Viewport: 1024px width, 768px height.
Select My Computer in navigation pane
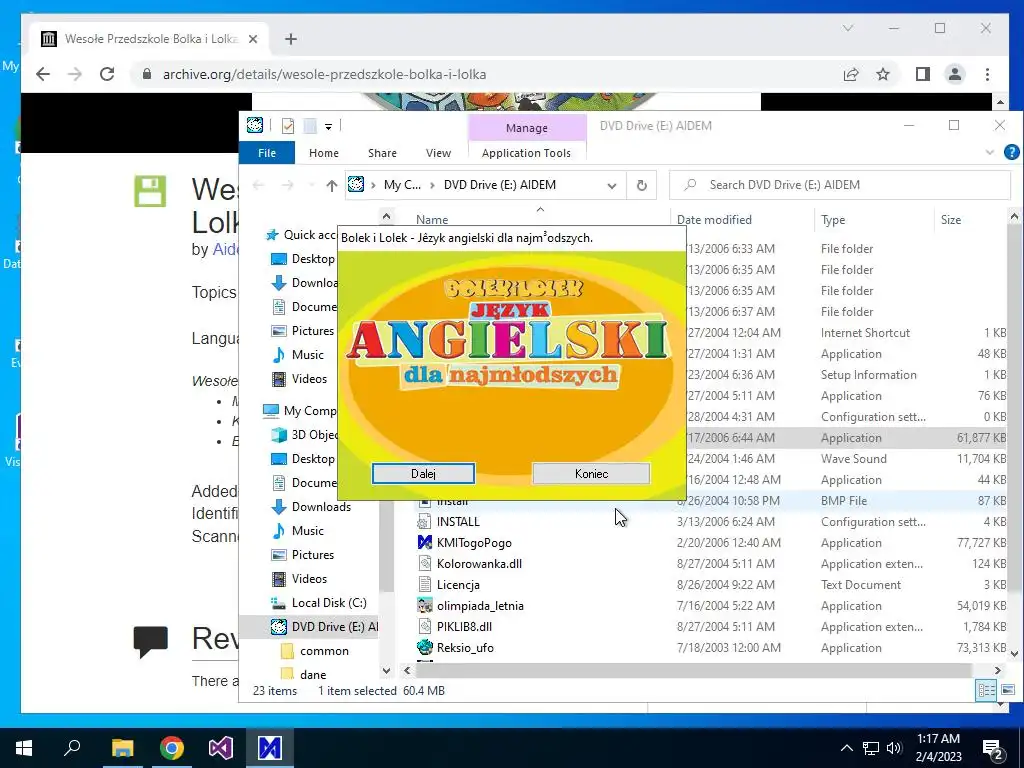[x=310, y=411]
